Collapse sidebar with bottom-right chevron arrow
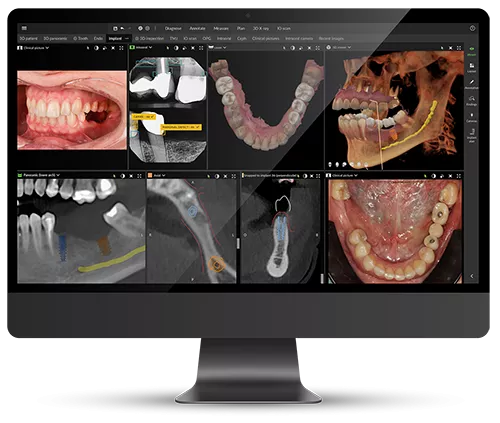500x423 pixels. pyautogui.click(x=472, y=276)
